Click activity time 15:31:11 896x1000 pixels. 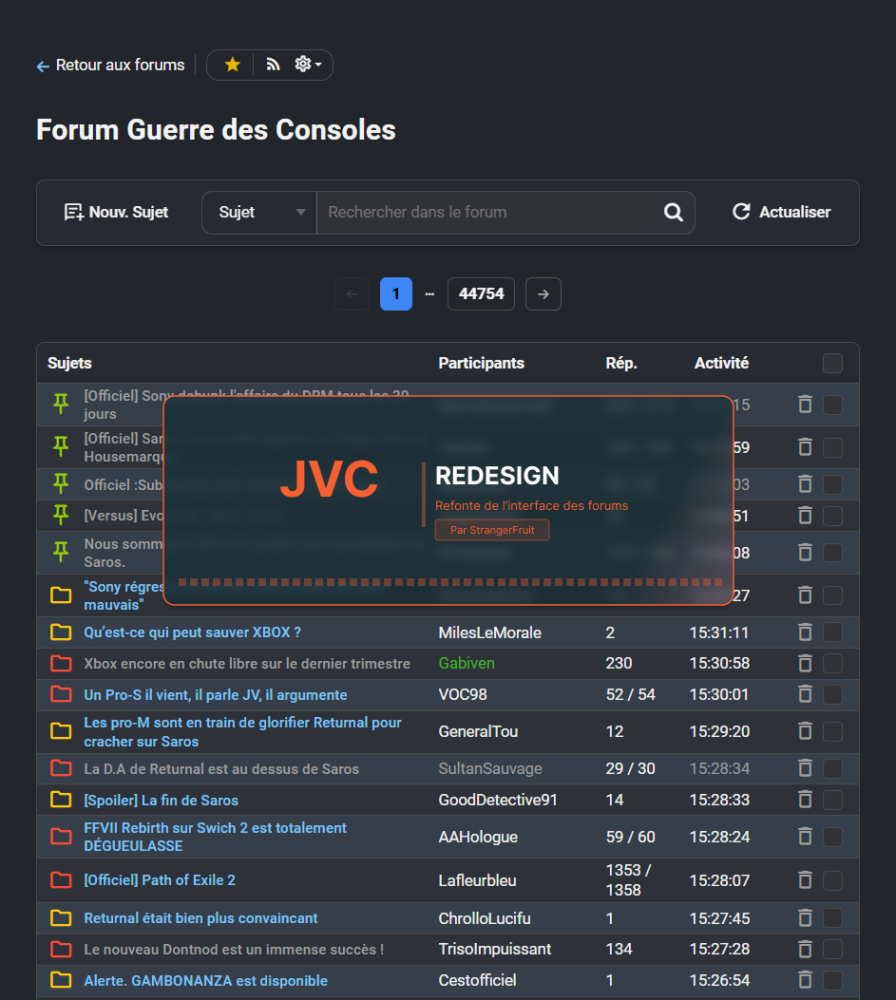[x=719, y=633]
